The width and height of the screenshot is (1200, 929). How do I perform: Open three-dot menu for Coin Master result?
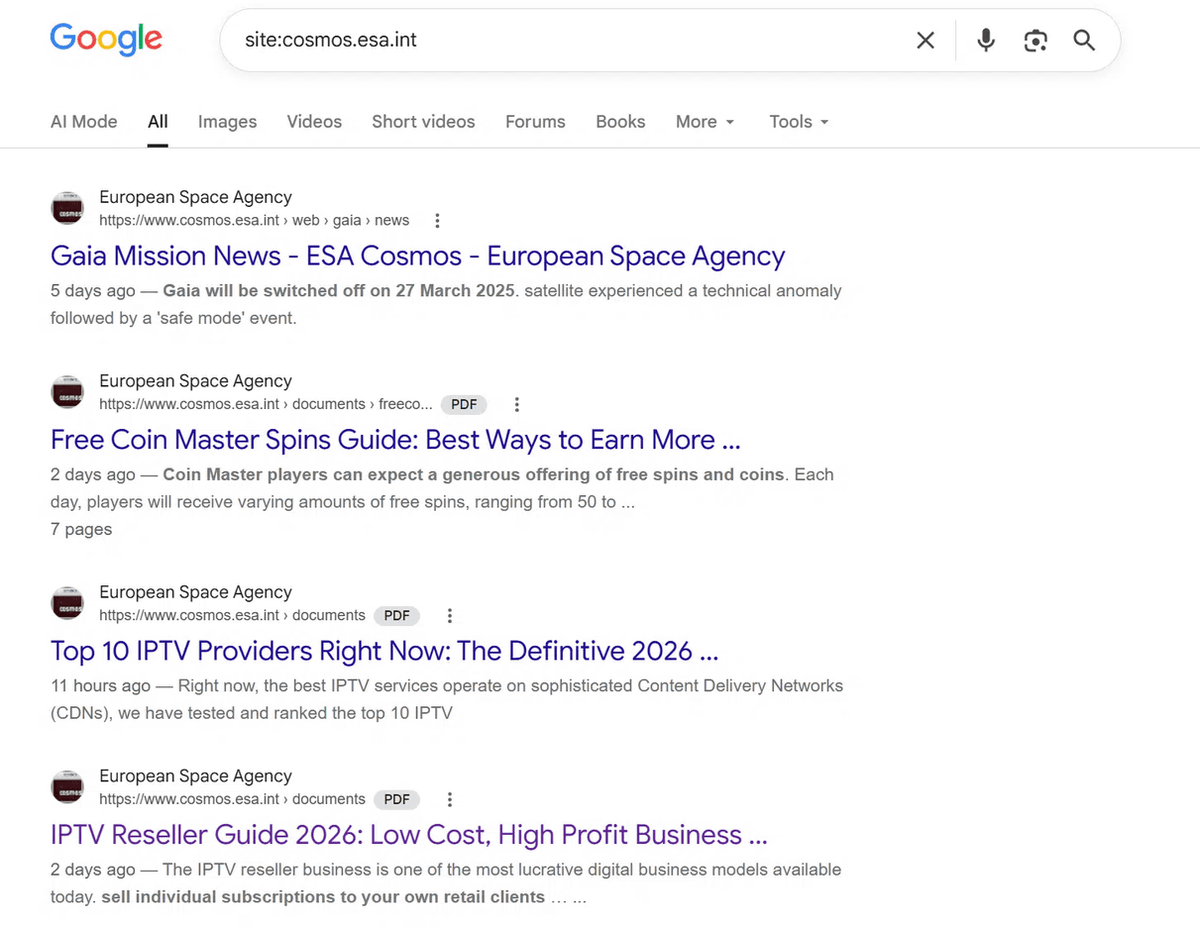tap(517, 405)
